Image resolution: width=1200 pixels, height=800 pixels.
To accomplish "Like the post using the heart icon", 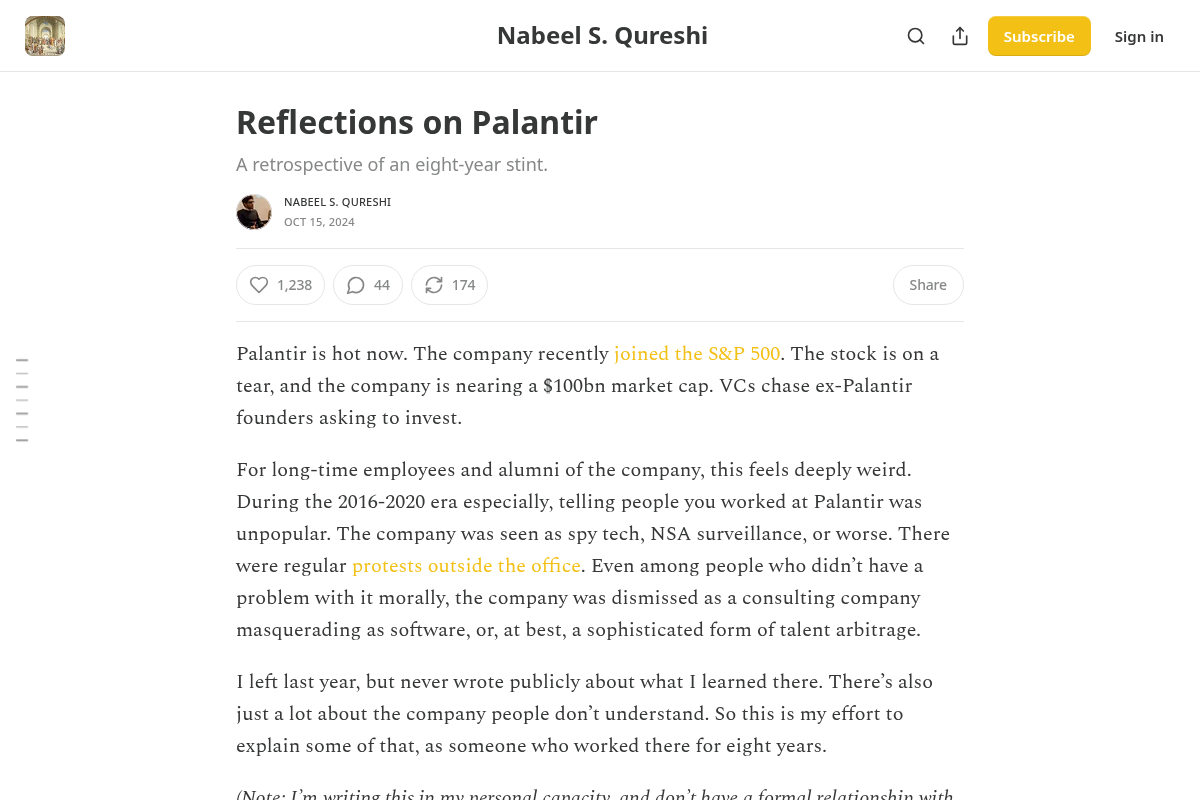I will tap(259, 285).
